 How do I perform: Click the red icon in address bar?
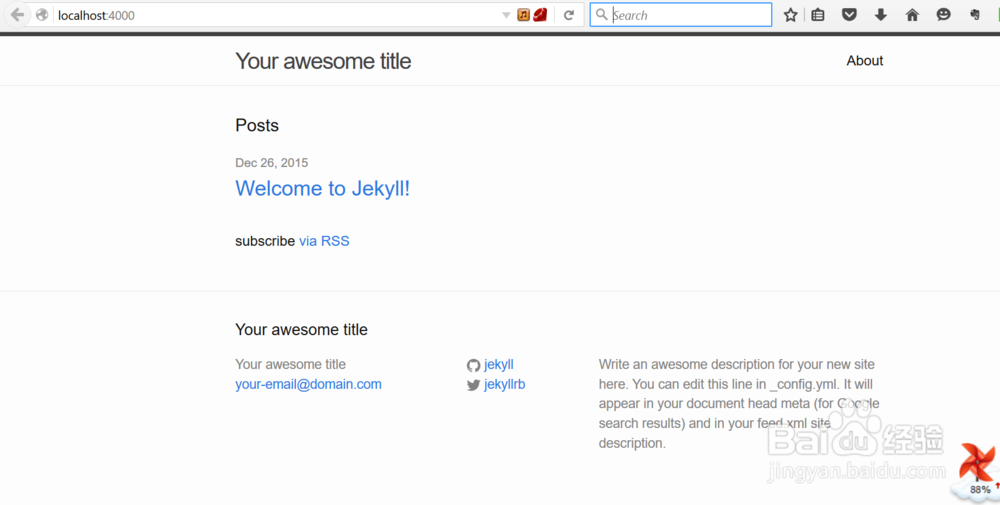(x=540, y=15)
